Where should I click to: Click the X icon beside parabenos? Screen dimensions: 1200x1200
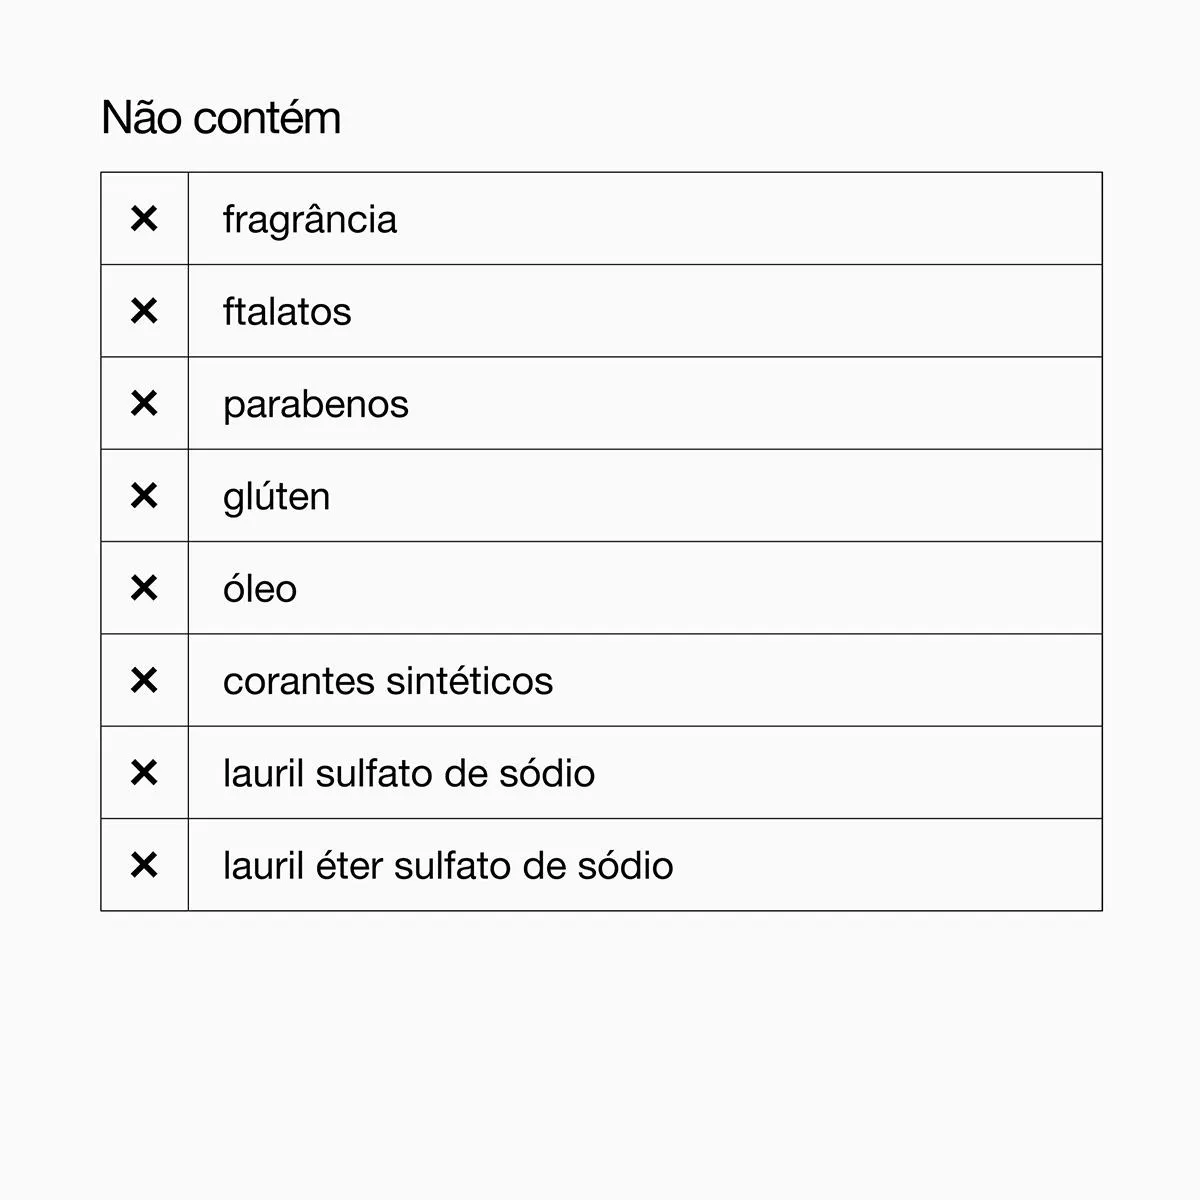144,403
